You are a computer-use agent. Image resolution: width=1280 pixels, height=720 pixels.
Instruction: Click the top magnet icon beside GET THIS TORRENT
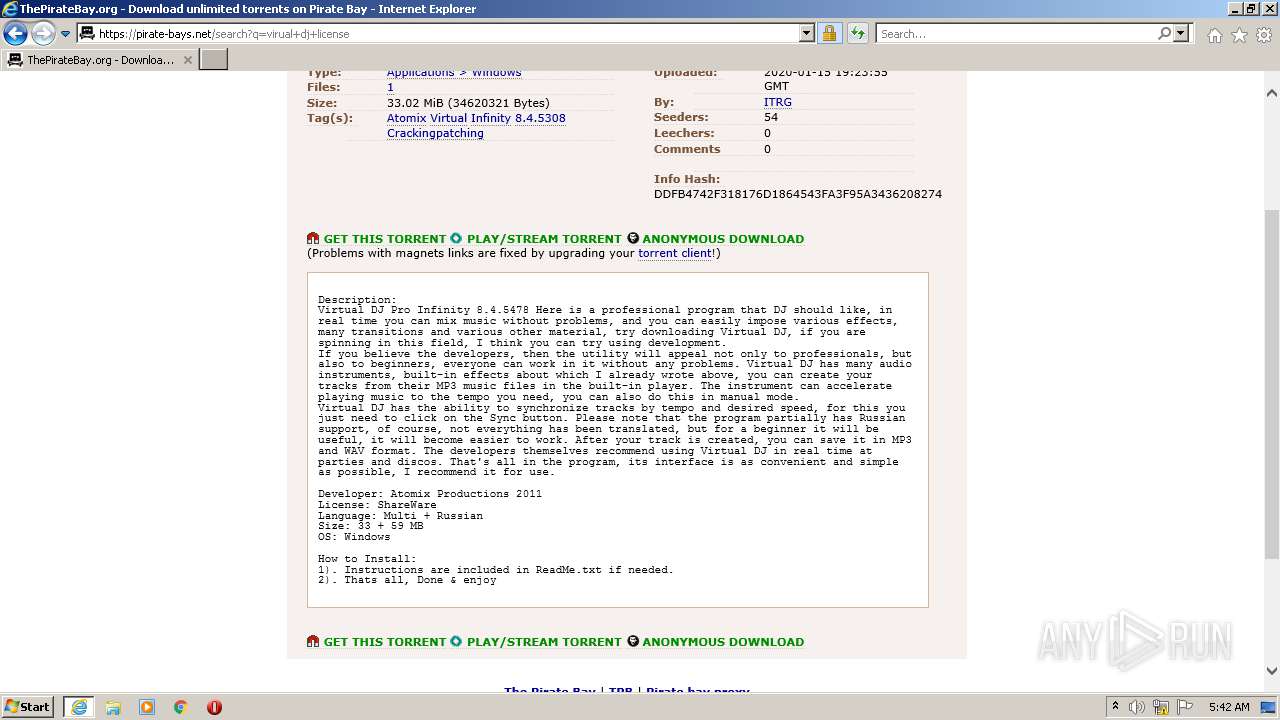(313, 239)
